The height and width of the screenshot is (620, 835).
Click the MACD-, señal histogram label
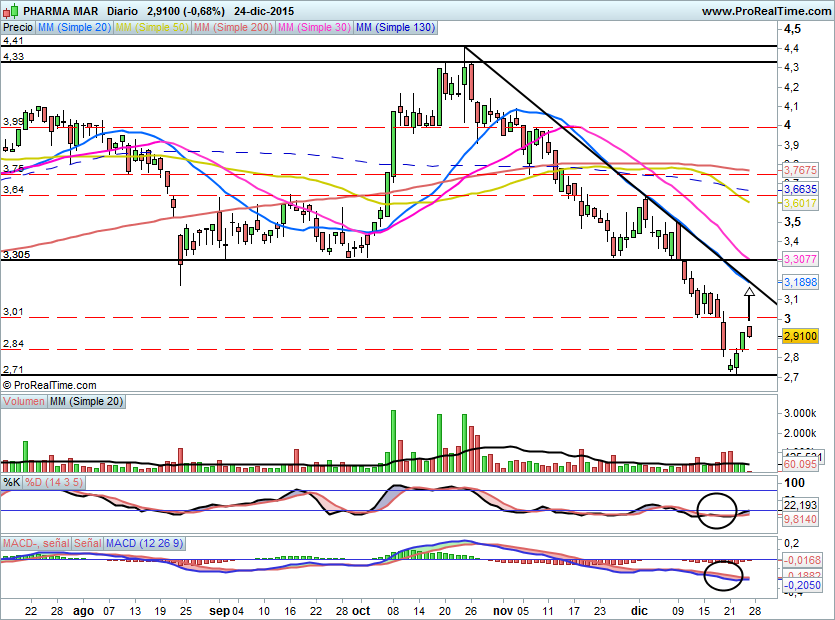click(x=36, y=543)
